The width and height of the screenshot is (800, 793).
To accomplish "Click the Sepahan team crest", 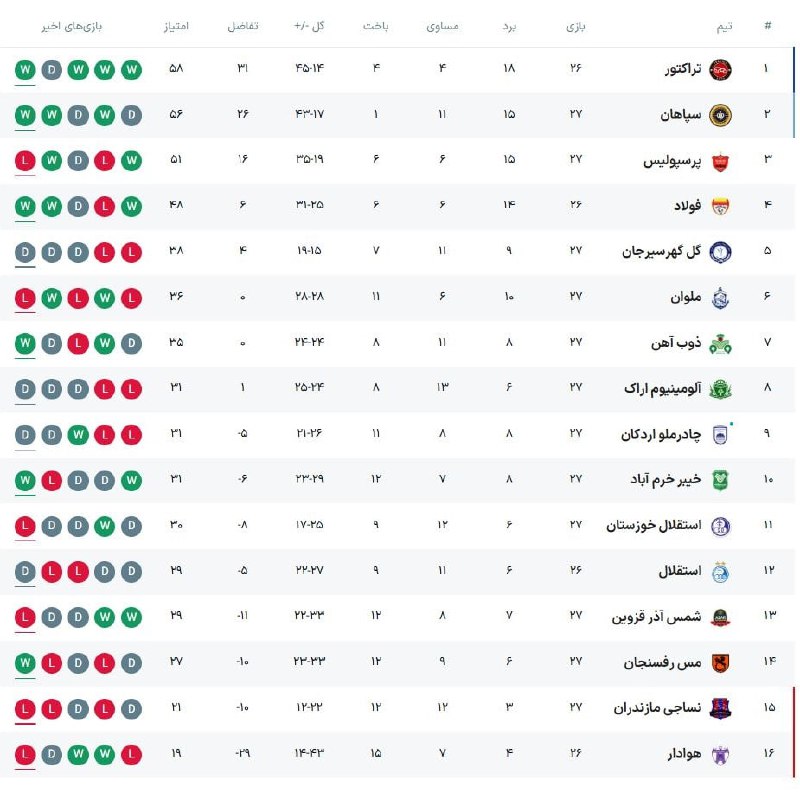I will 720,115.
